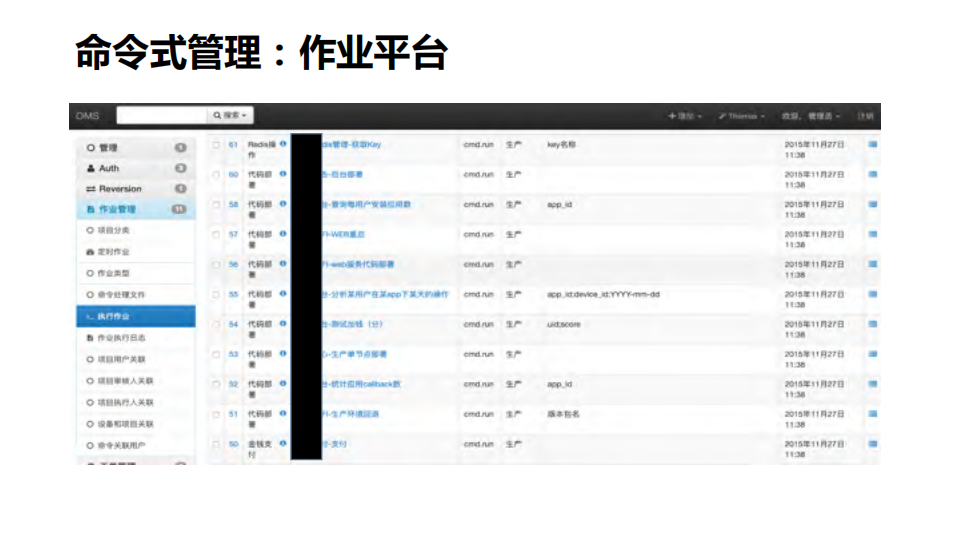Open 项目分类 in the sidebar

coord(136,231)
